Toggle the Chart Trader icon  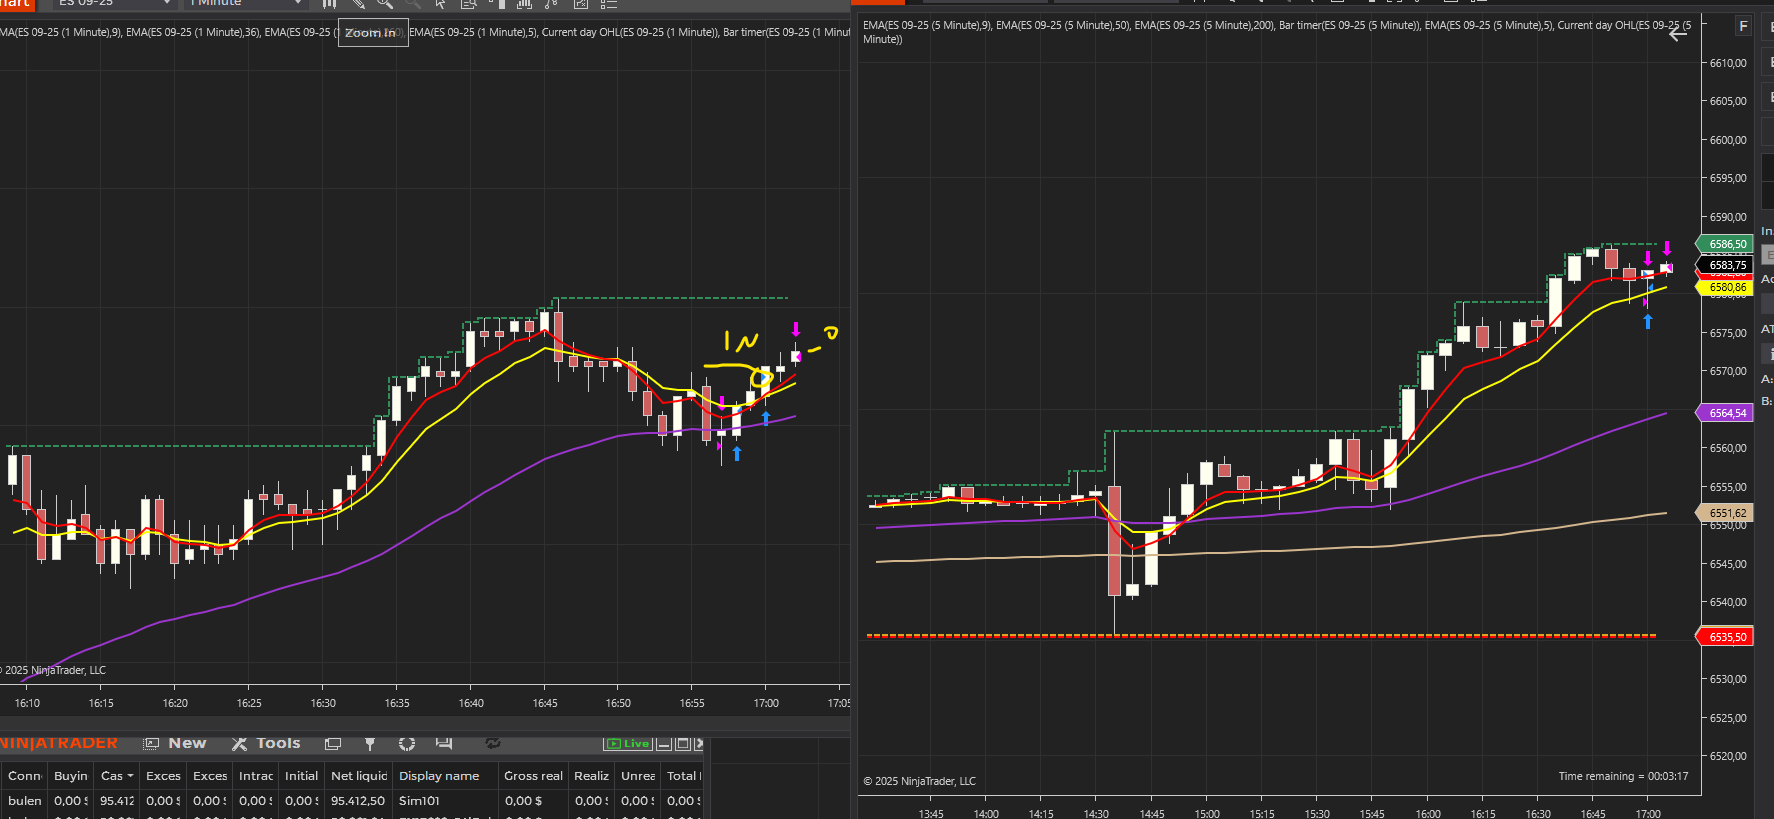click(x=496, y=4)
